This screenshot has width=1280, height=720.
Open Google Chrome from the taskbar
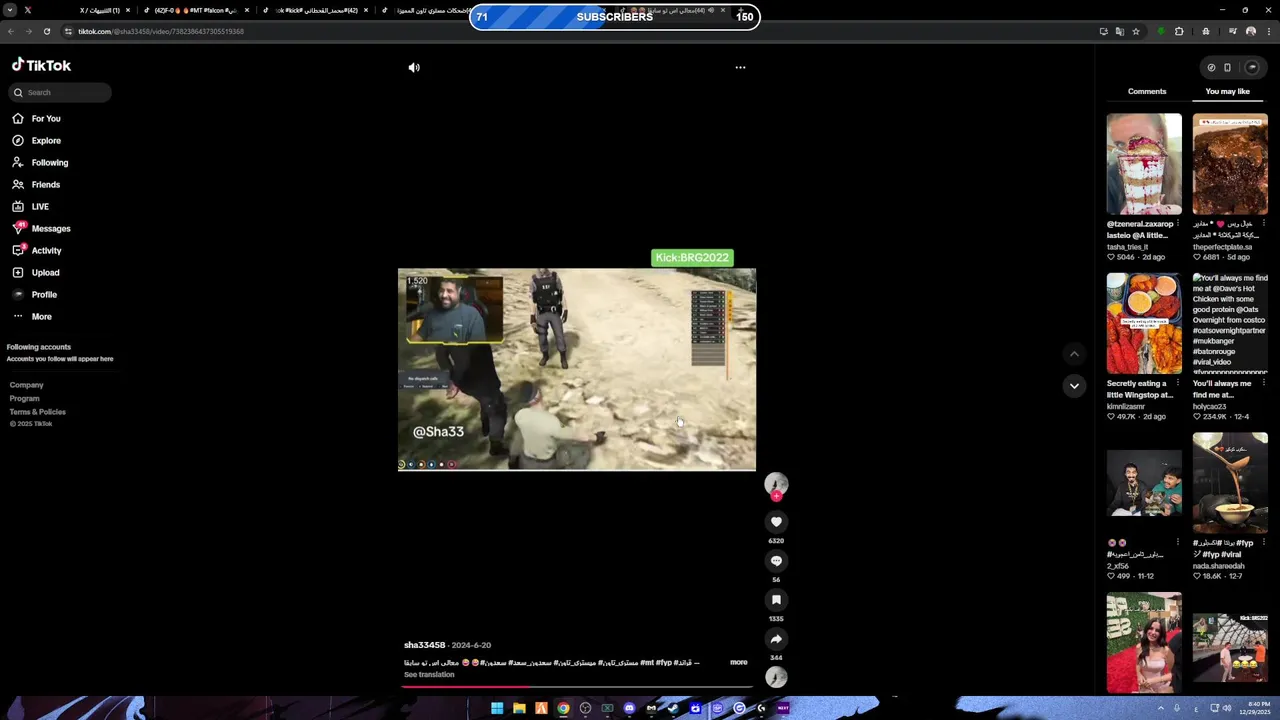pos(563,708)
